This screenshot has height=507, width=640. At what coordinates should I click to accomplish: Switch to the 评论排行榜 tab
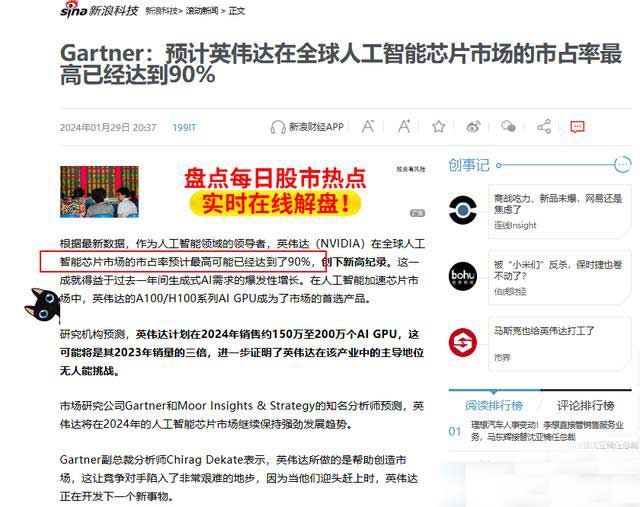tap(585, 405)
